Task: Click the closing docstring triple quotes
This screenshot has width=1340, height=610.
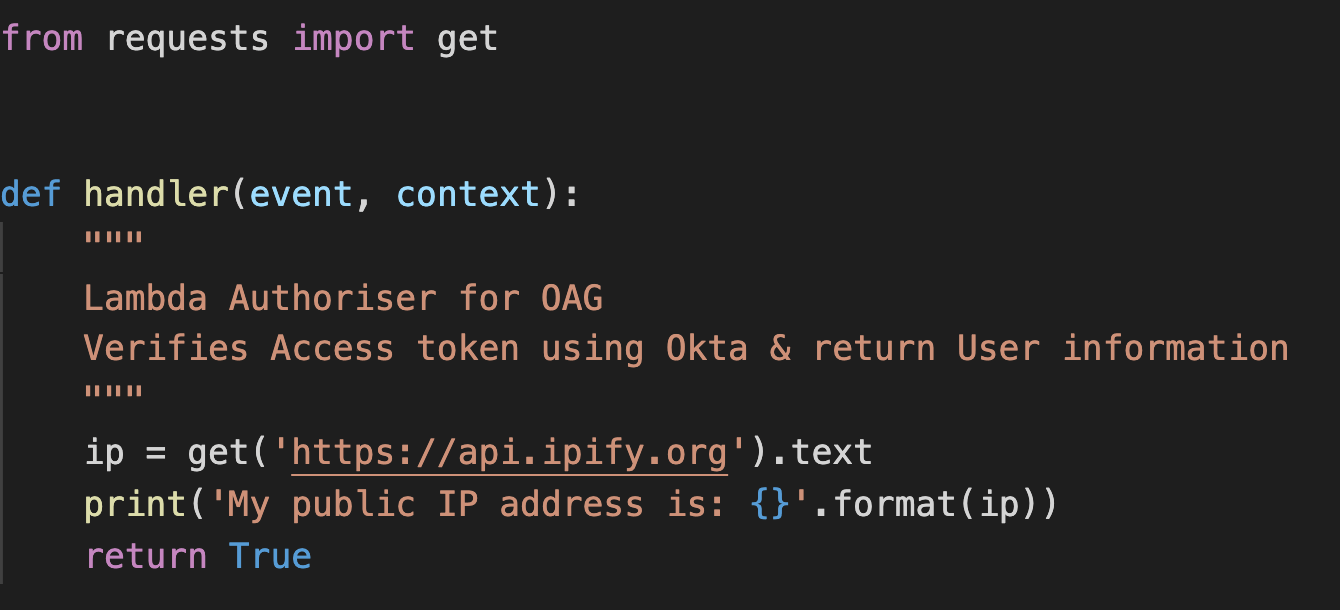Action: tap(114, 396)
